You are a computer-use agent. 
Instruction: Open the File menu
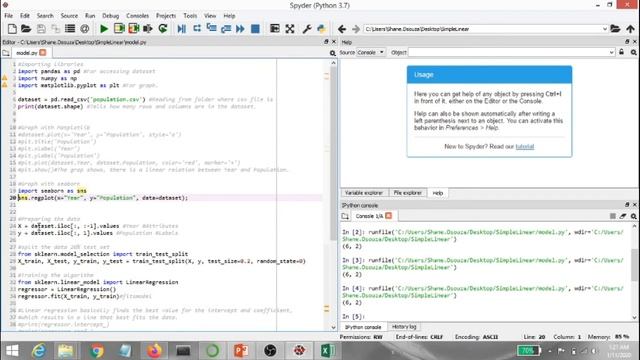(9, 16)
